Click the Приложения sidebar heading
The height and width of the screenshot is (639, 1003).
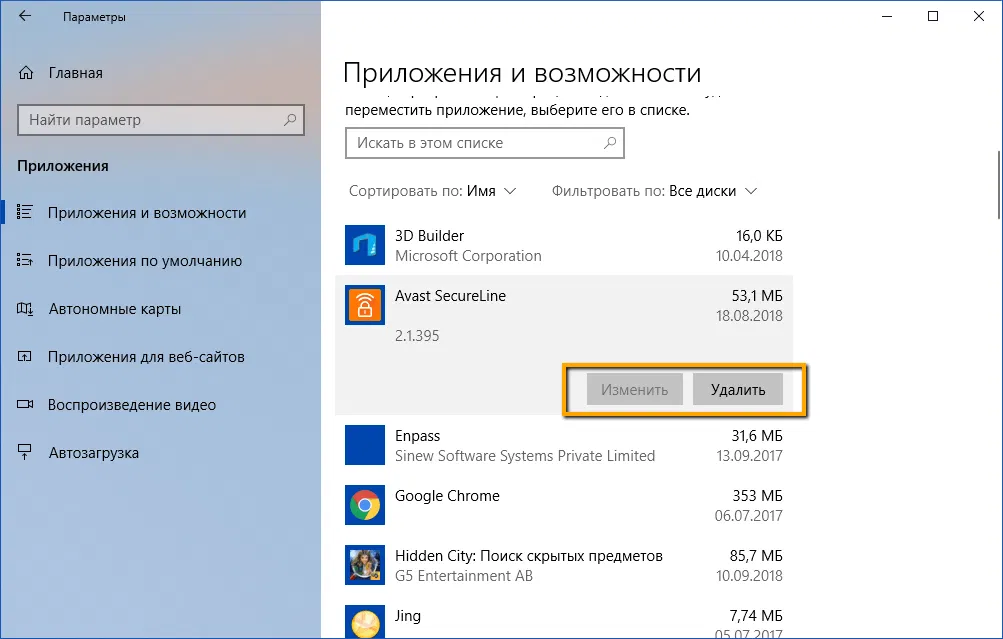[63, 166]
